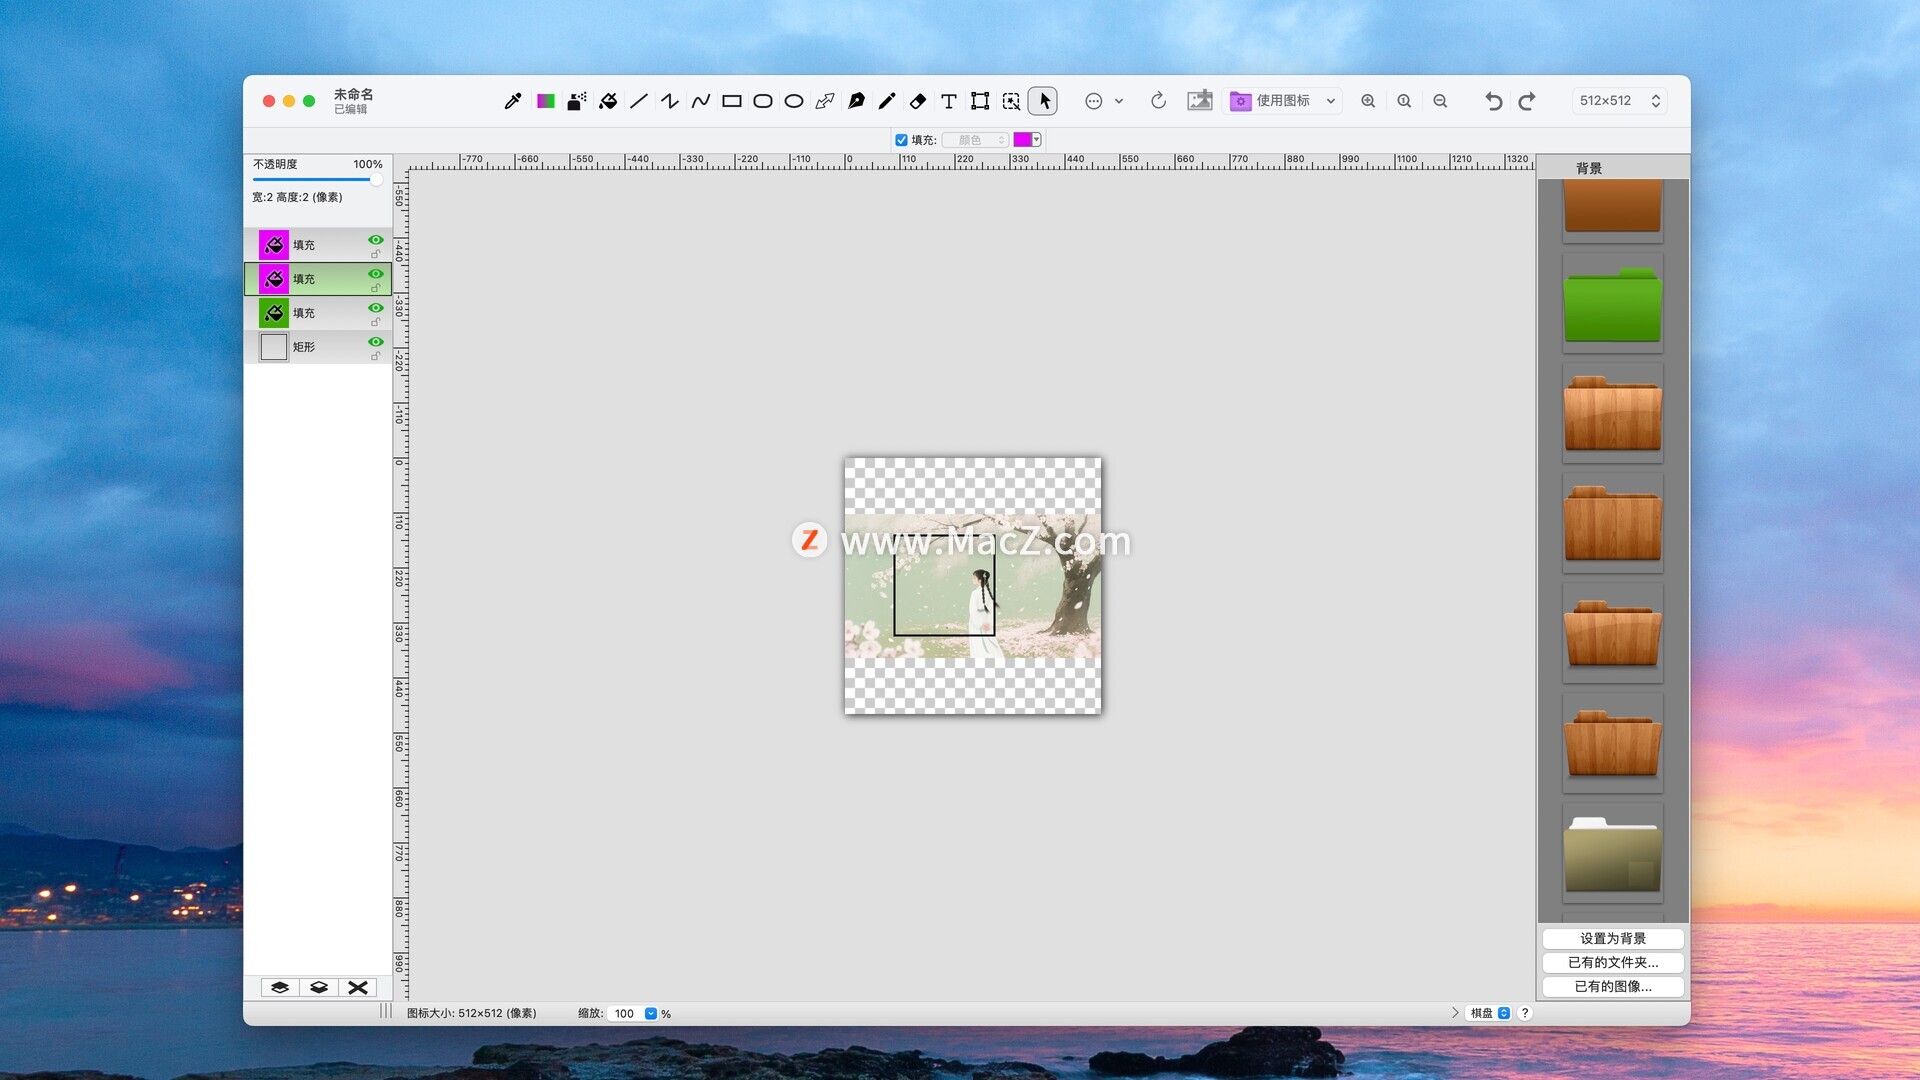Select the spray can tool

point(577,101)
